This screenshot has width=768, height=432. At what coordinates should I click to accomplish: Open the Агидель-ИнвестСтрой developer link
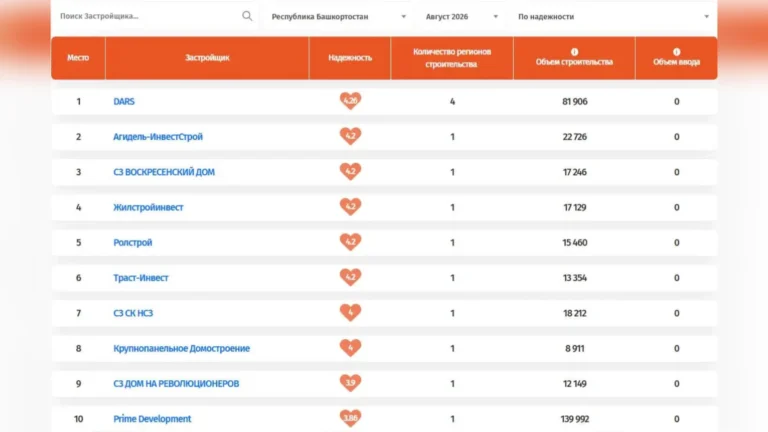158,137
